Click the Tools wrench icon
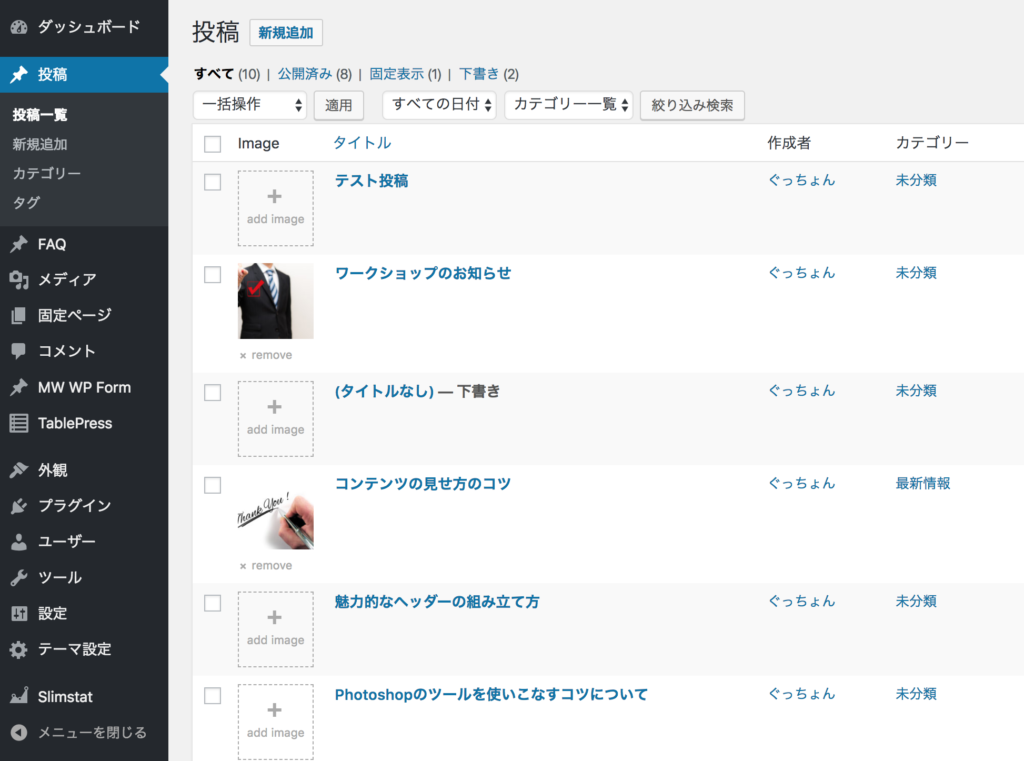1024x761 pixels. 19,578
